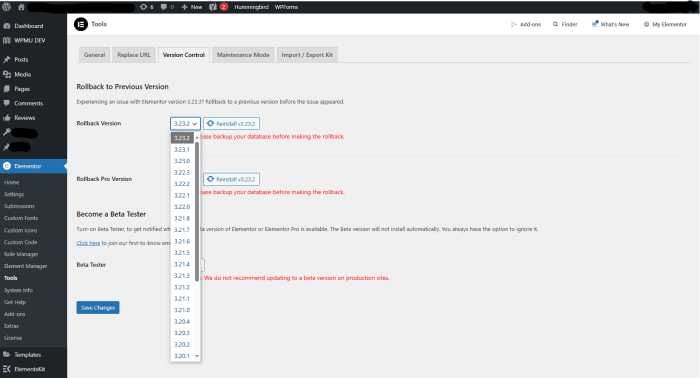Open the updates icon in admin bar
The height and width of the screenshot is (378, 700).
(146, 7)
